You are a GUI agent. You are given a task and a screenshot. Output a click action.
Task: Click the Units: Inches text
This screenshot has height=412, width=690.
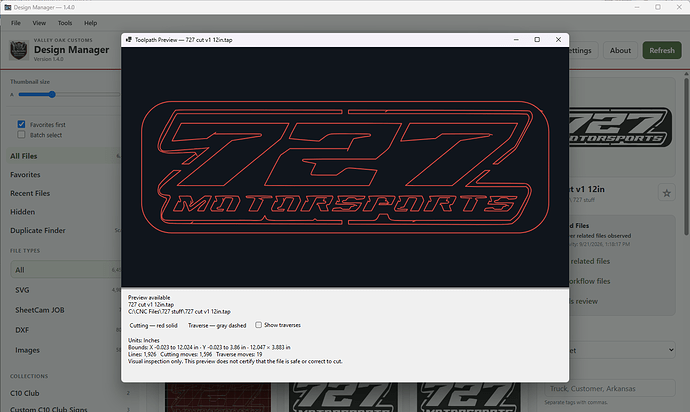coord(143,340)
